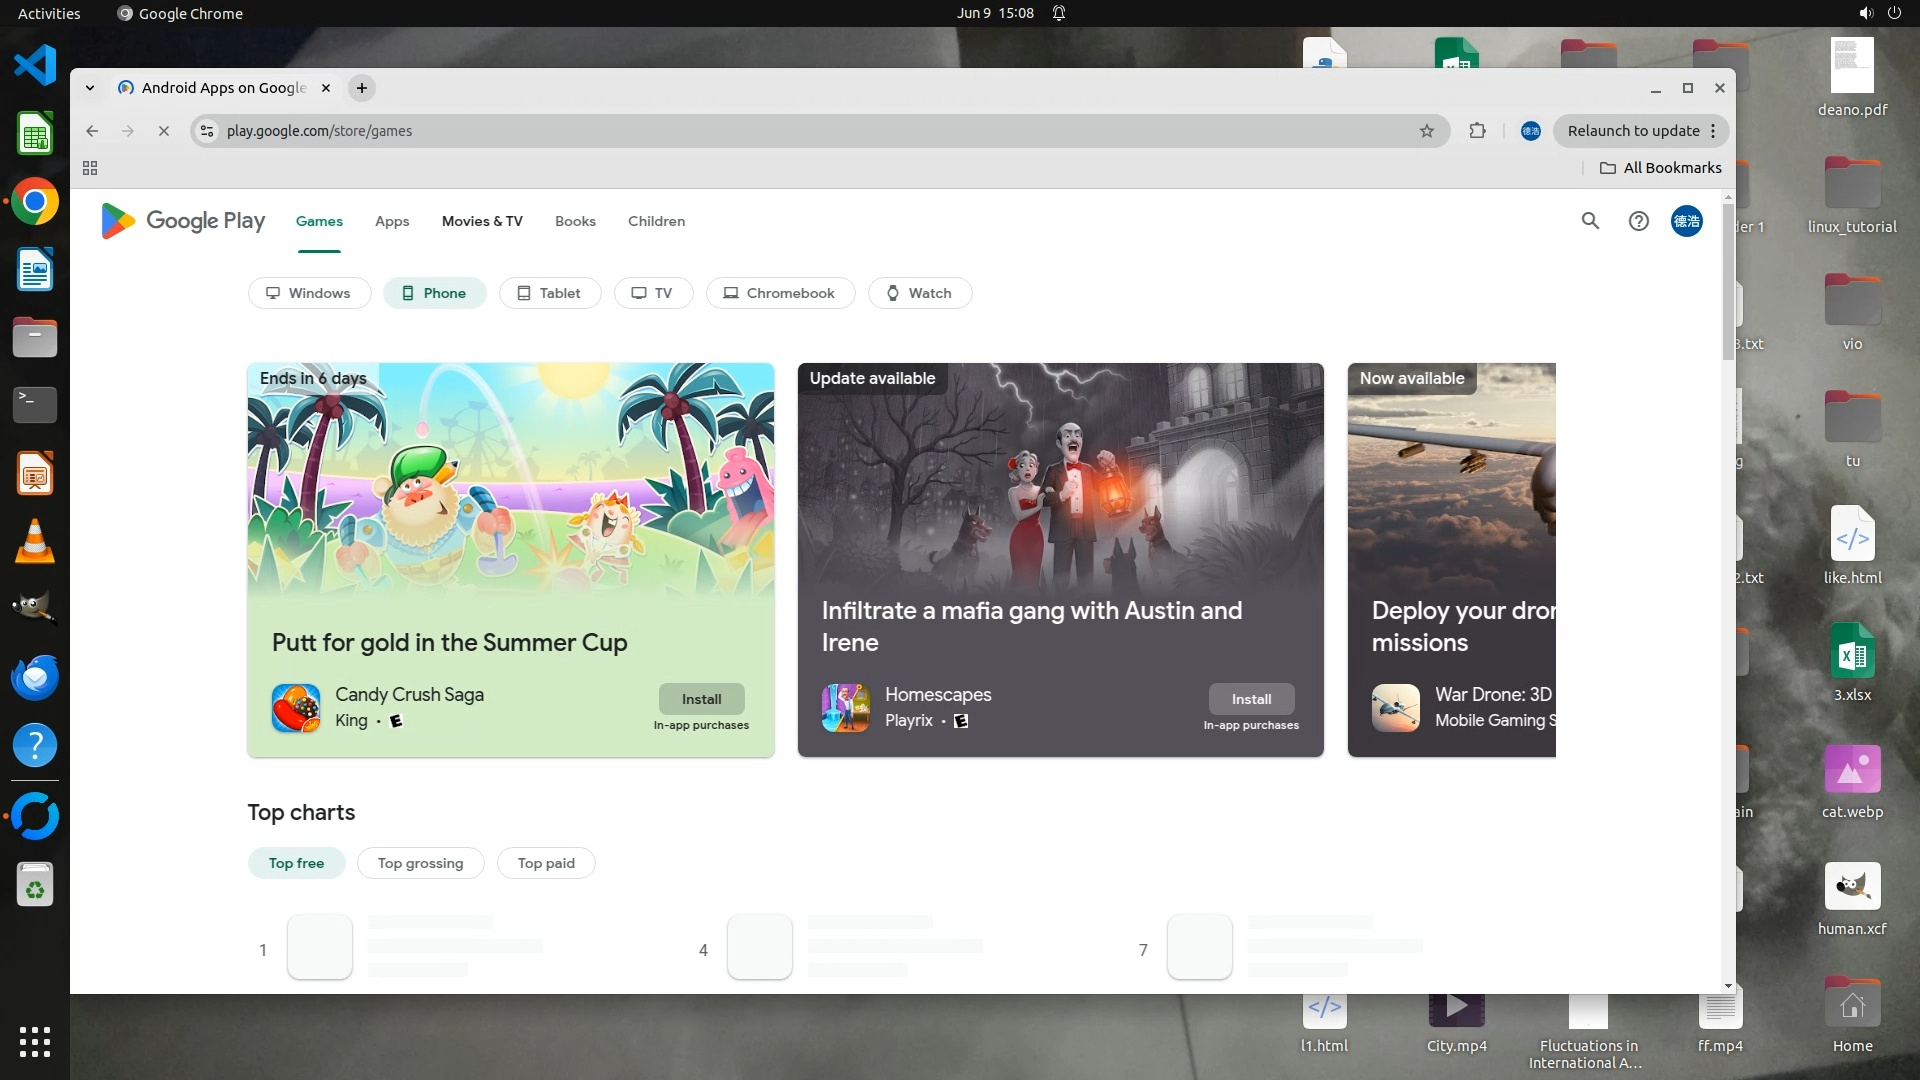Open the Books section tab

[x=575, y=221]
